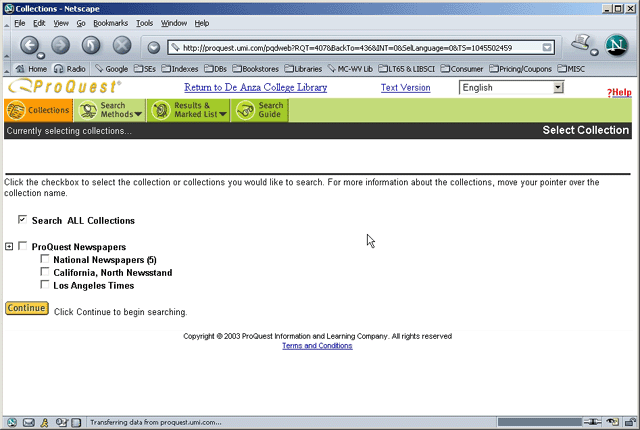Follow the Return to De Anza College Library link
The height and width of the screenshot is (430, 640).
coord(270,88)
